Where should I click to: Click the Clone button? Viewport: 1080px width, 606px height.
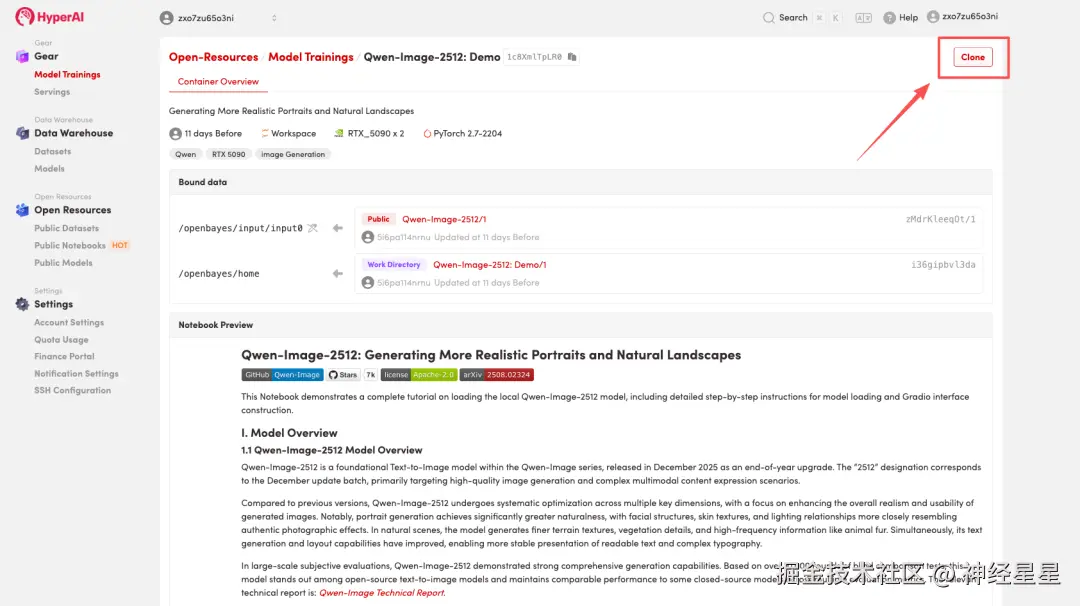[973, 57]
